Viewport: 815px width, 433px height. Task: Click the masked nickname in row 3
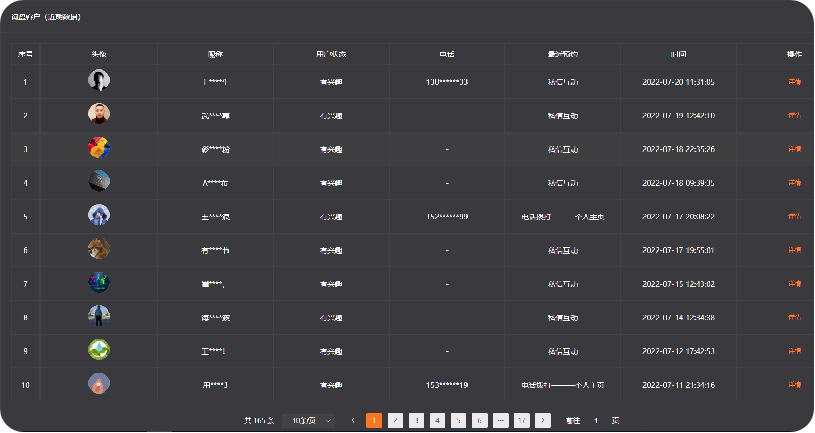click(215, 149)
